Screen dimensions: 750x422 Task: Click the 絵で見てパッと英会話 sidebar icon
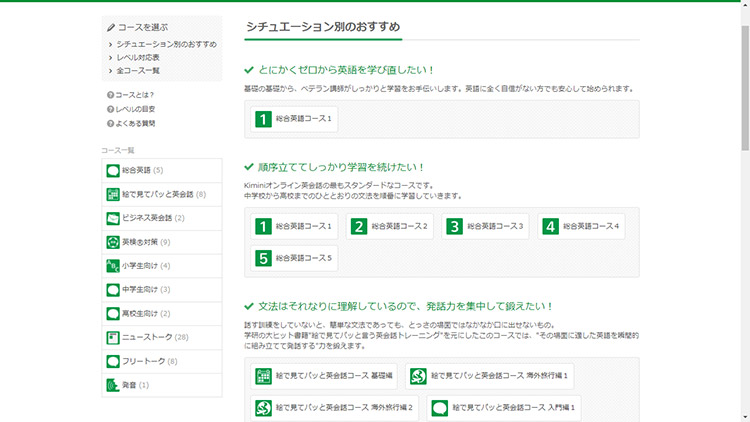point(113,195)
